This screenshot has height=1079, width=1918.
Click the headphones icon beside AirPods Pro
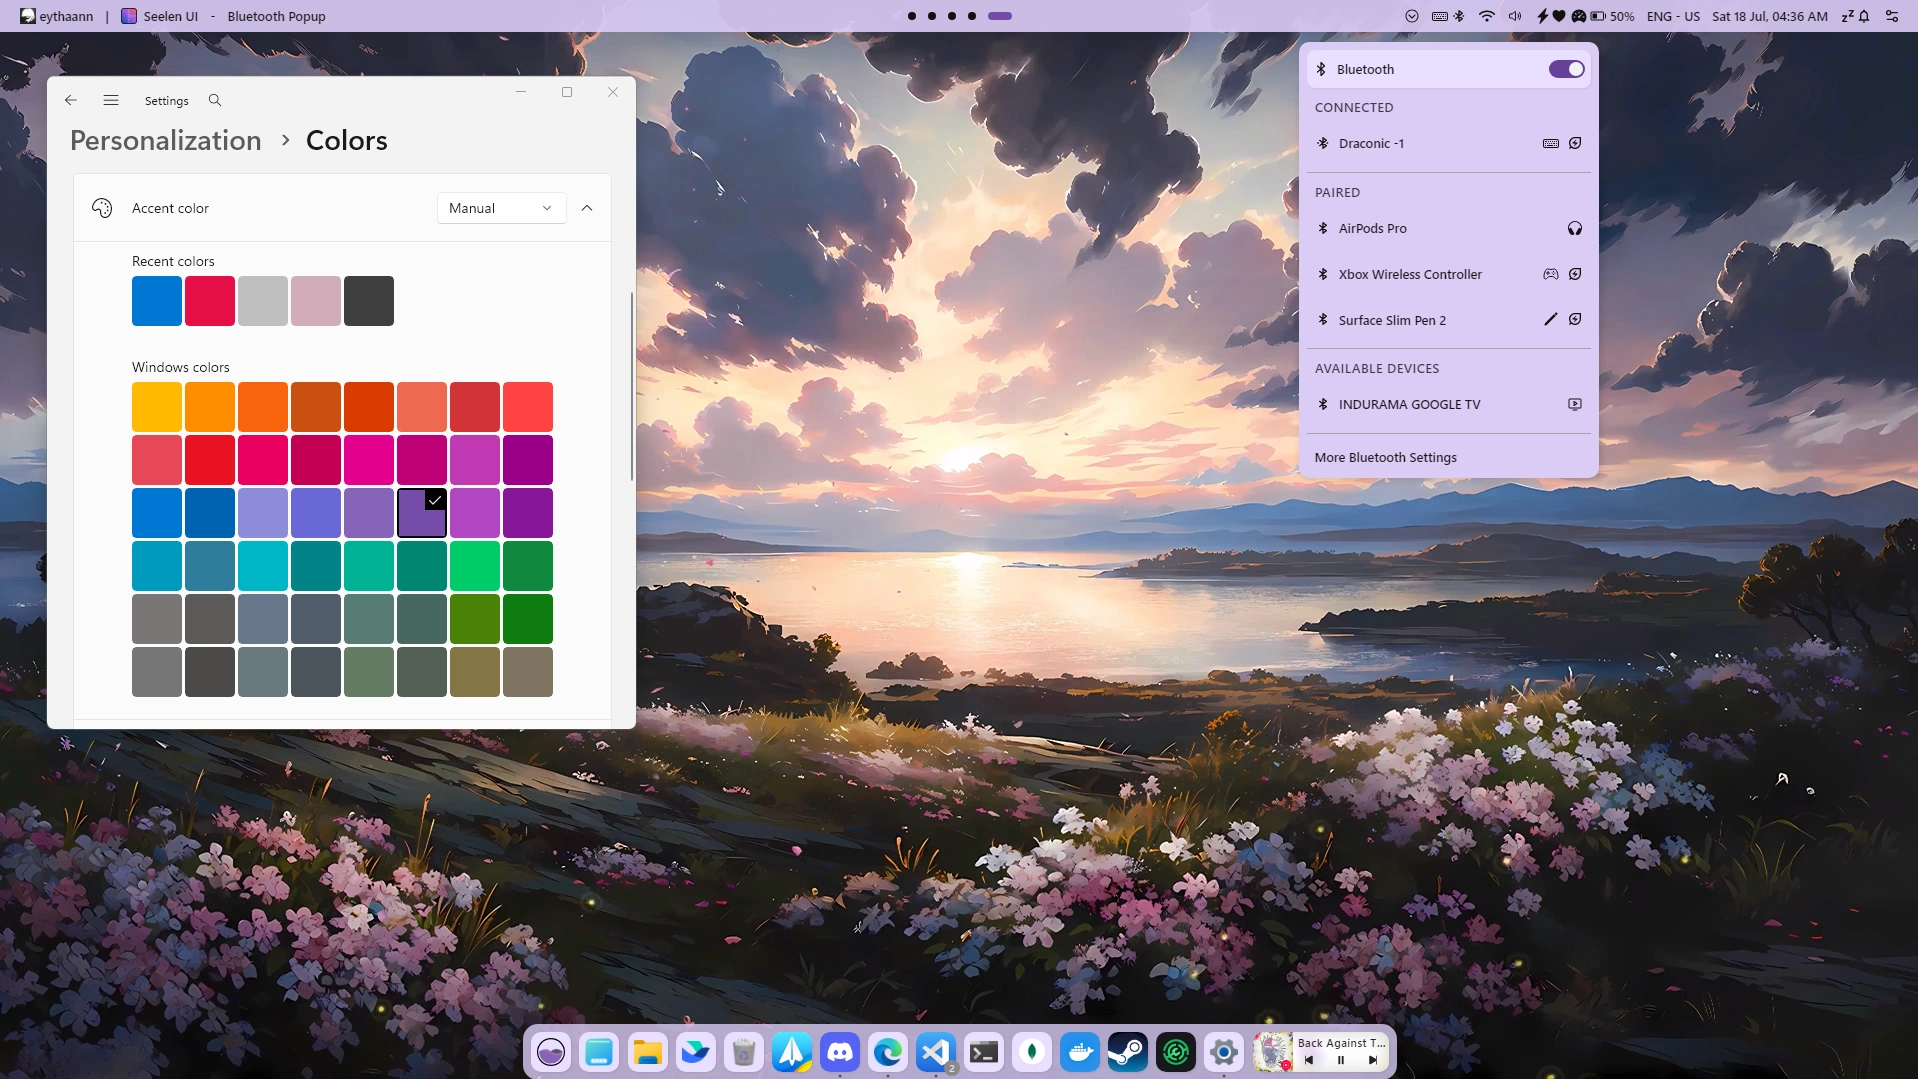pyautogui.click(x=1575, y=228)
